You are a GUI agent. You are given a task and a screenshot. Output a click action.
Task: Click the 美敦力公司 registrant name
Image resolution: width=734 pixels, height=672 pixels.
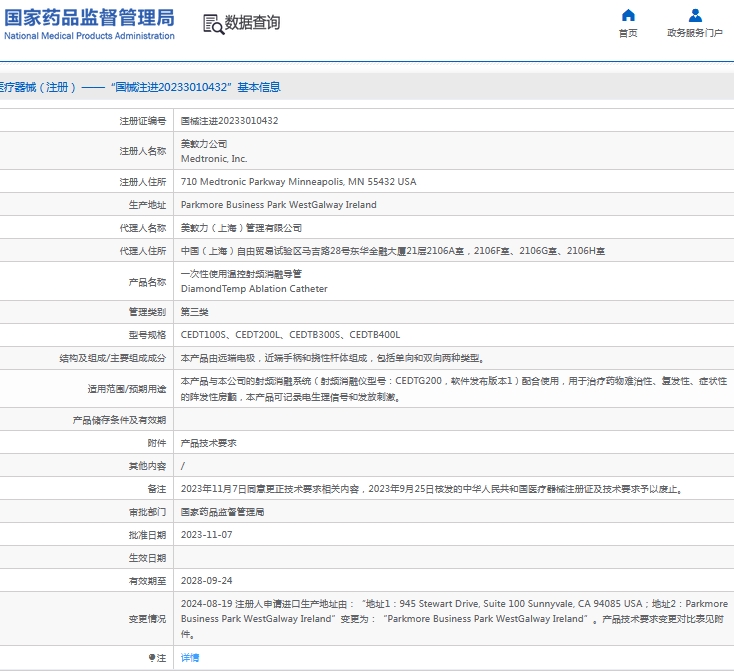pyautogui.click(x=204, y=144)
